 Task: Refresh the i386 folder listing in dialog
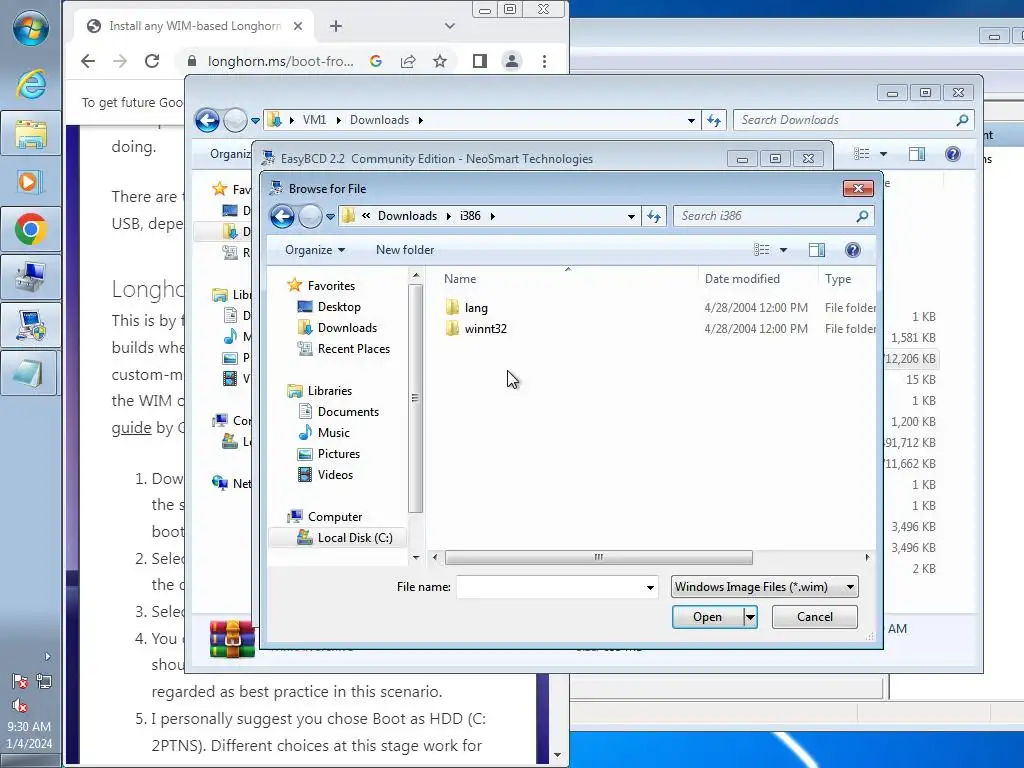tap(654, 216)
